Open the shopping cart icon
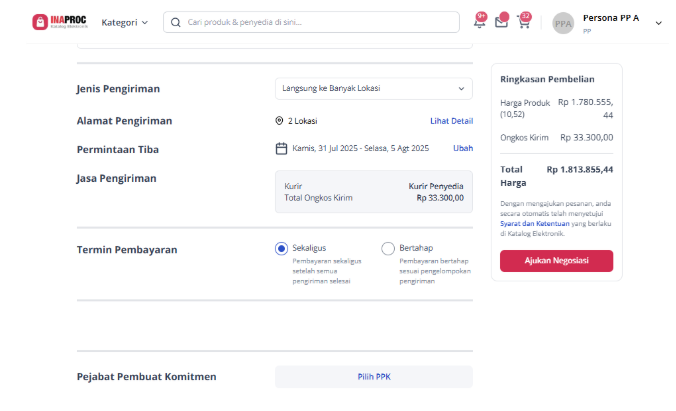This screenshot has height=411, width=676. (524, 22)
